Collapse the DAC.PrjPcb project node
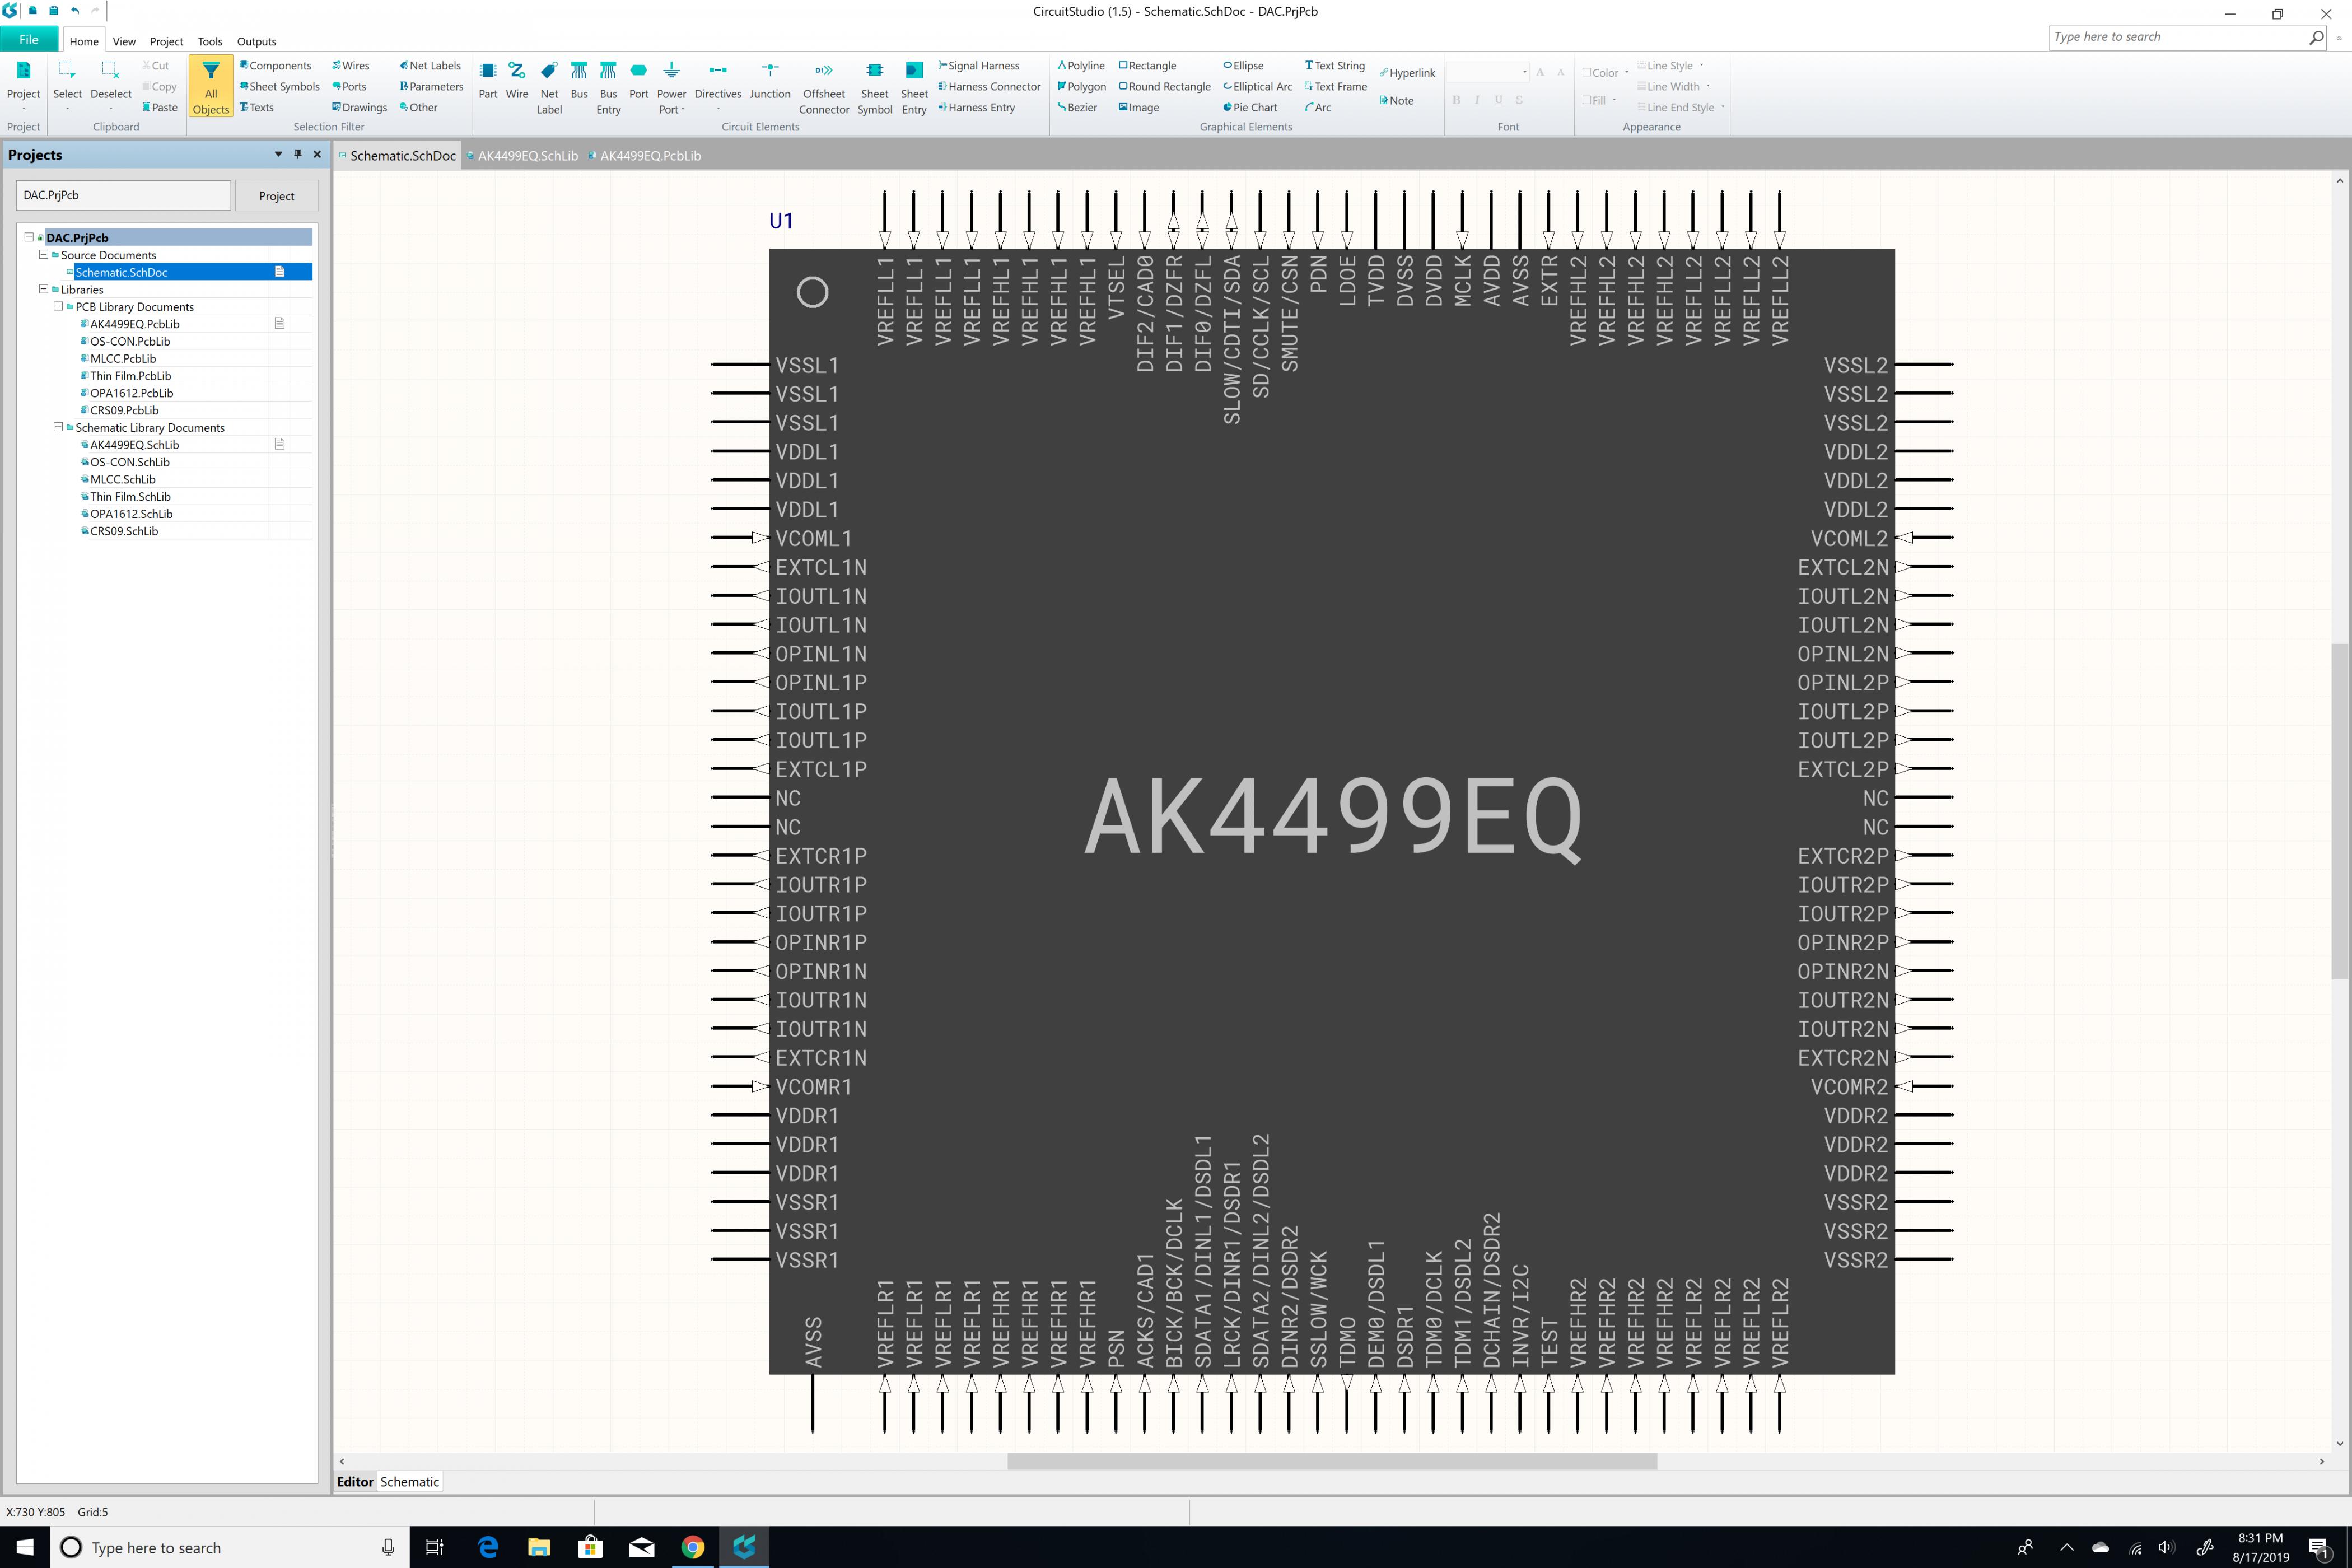2352x1568 pixels. pyautogui.click(x=29, y=237)
